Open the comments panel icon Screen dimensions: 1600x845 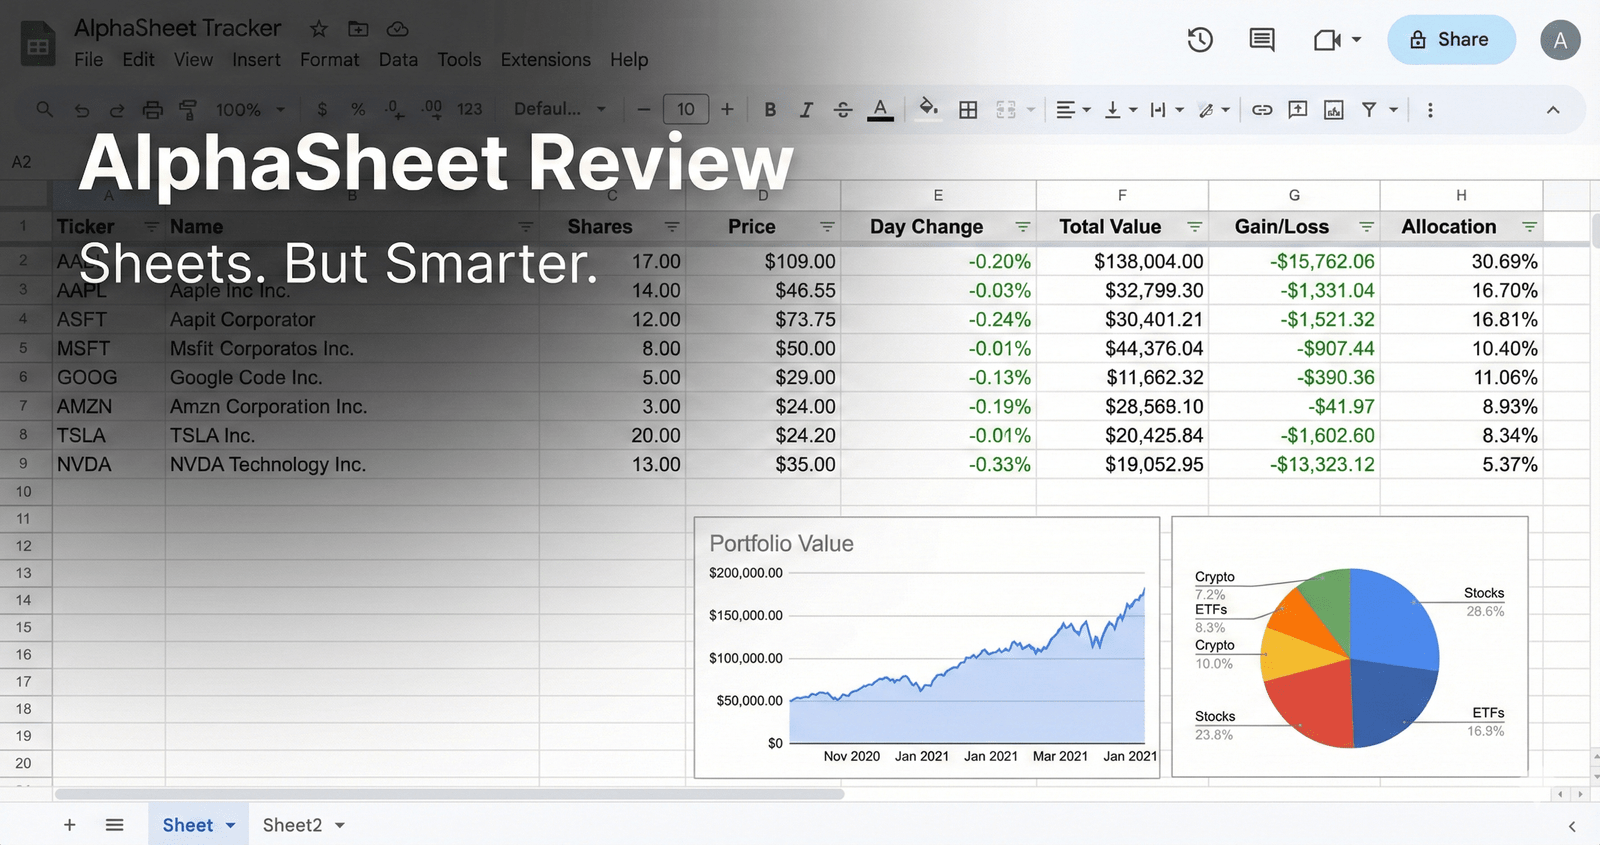point(1262,40)
